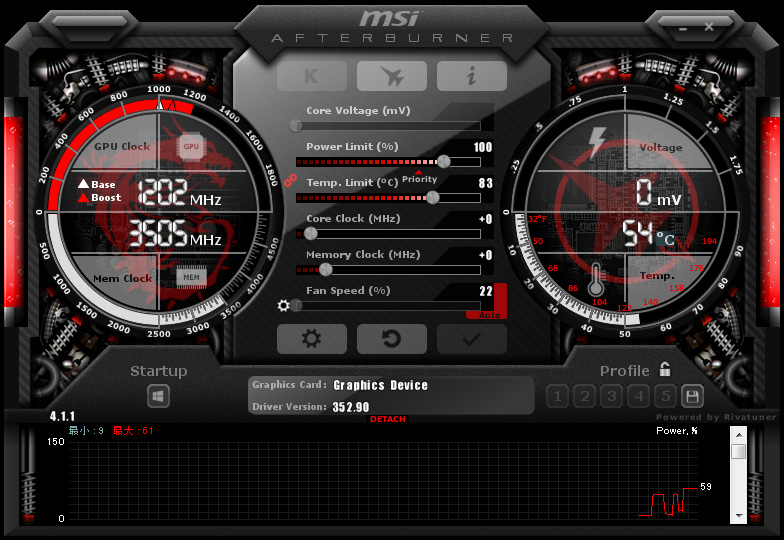Click the GPU chip icon in gauge
784x540 pixels.
pyautogui.click(x=191, y=146)
